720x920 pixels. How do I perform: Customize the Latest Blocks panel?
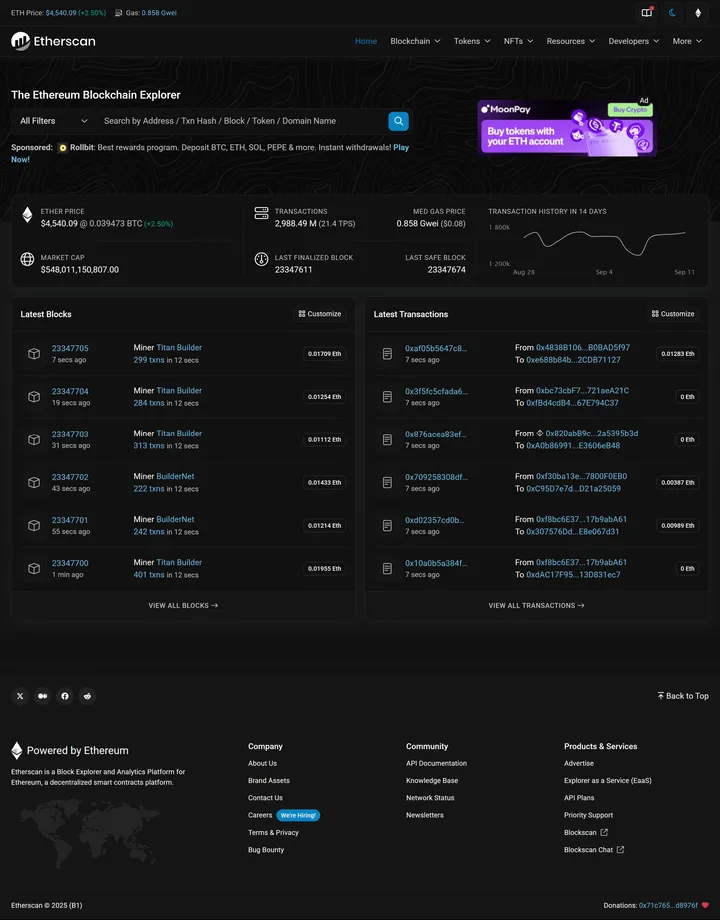click(x=320, y=314)
